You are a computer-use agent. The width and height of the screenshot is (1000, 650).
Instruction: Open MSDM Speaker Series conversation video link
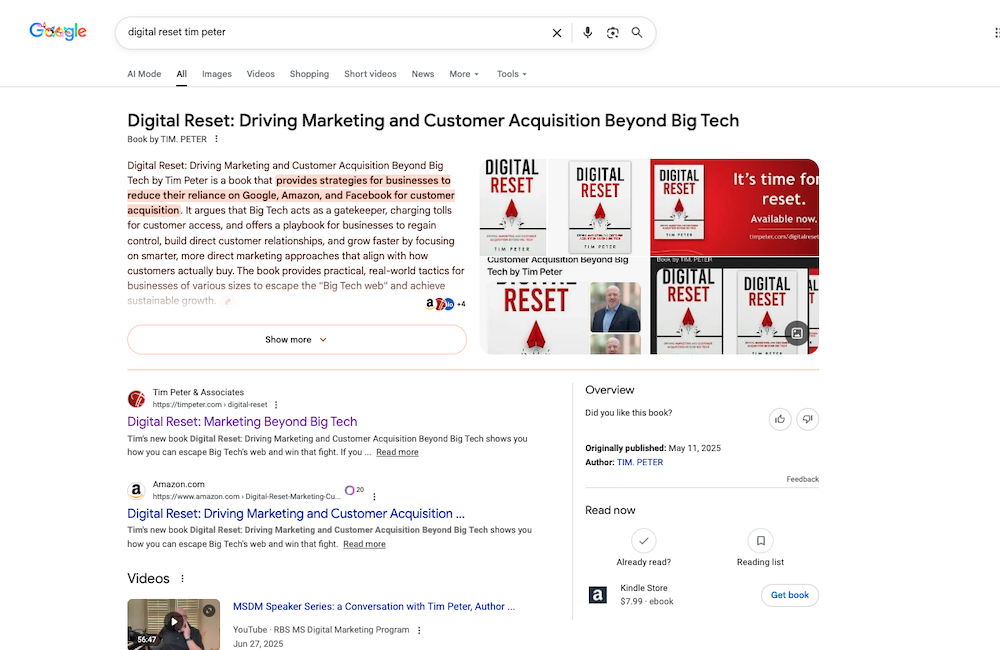[x=374, y=607]
